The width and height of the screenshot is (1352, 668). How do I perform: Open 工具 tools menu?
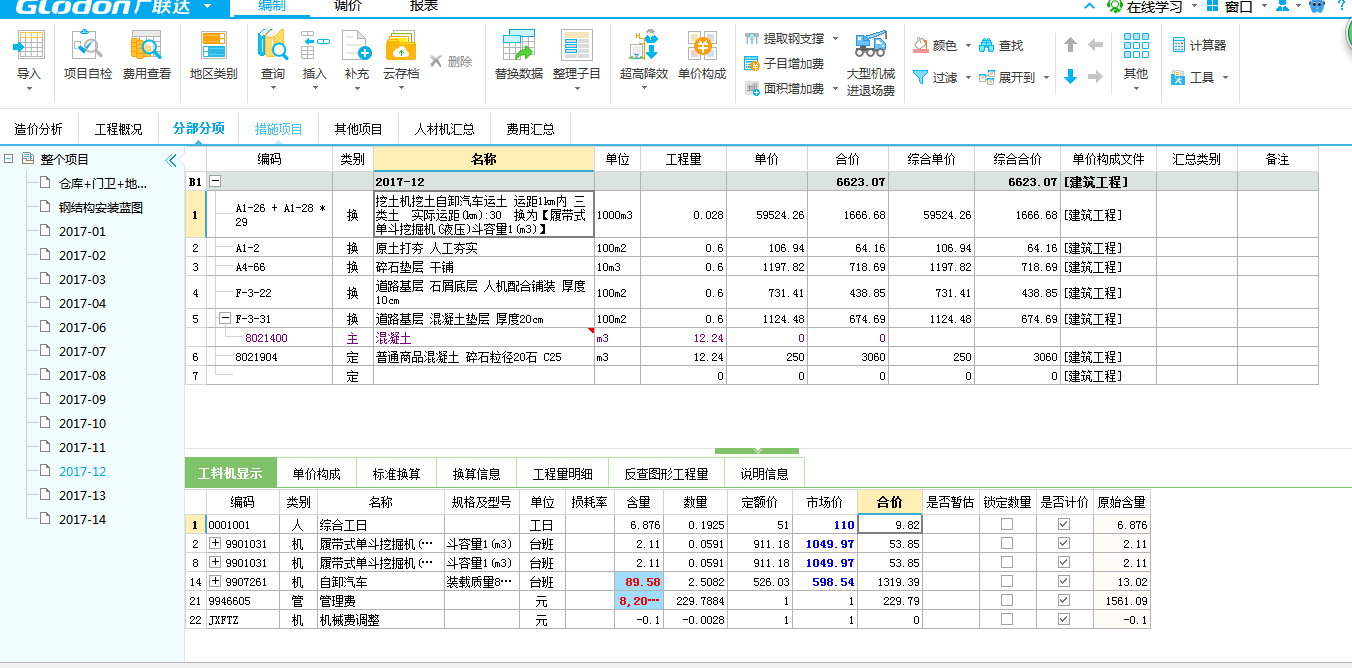(x=1198, y=77)
